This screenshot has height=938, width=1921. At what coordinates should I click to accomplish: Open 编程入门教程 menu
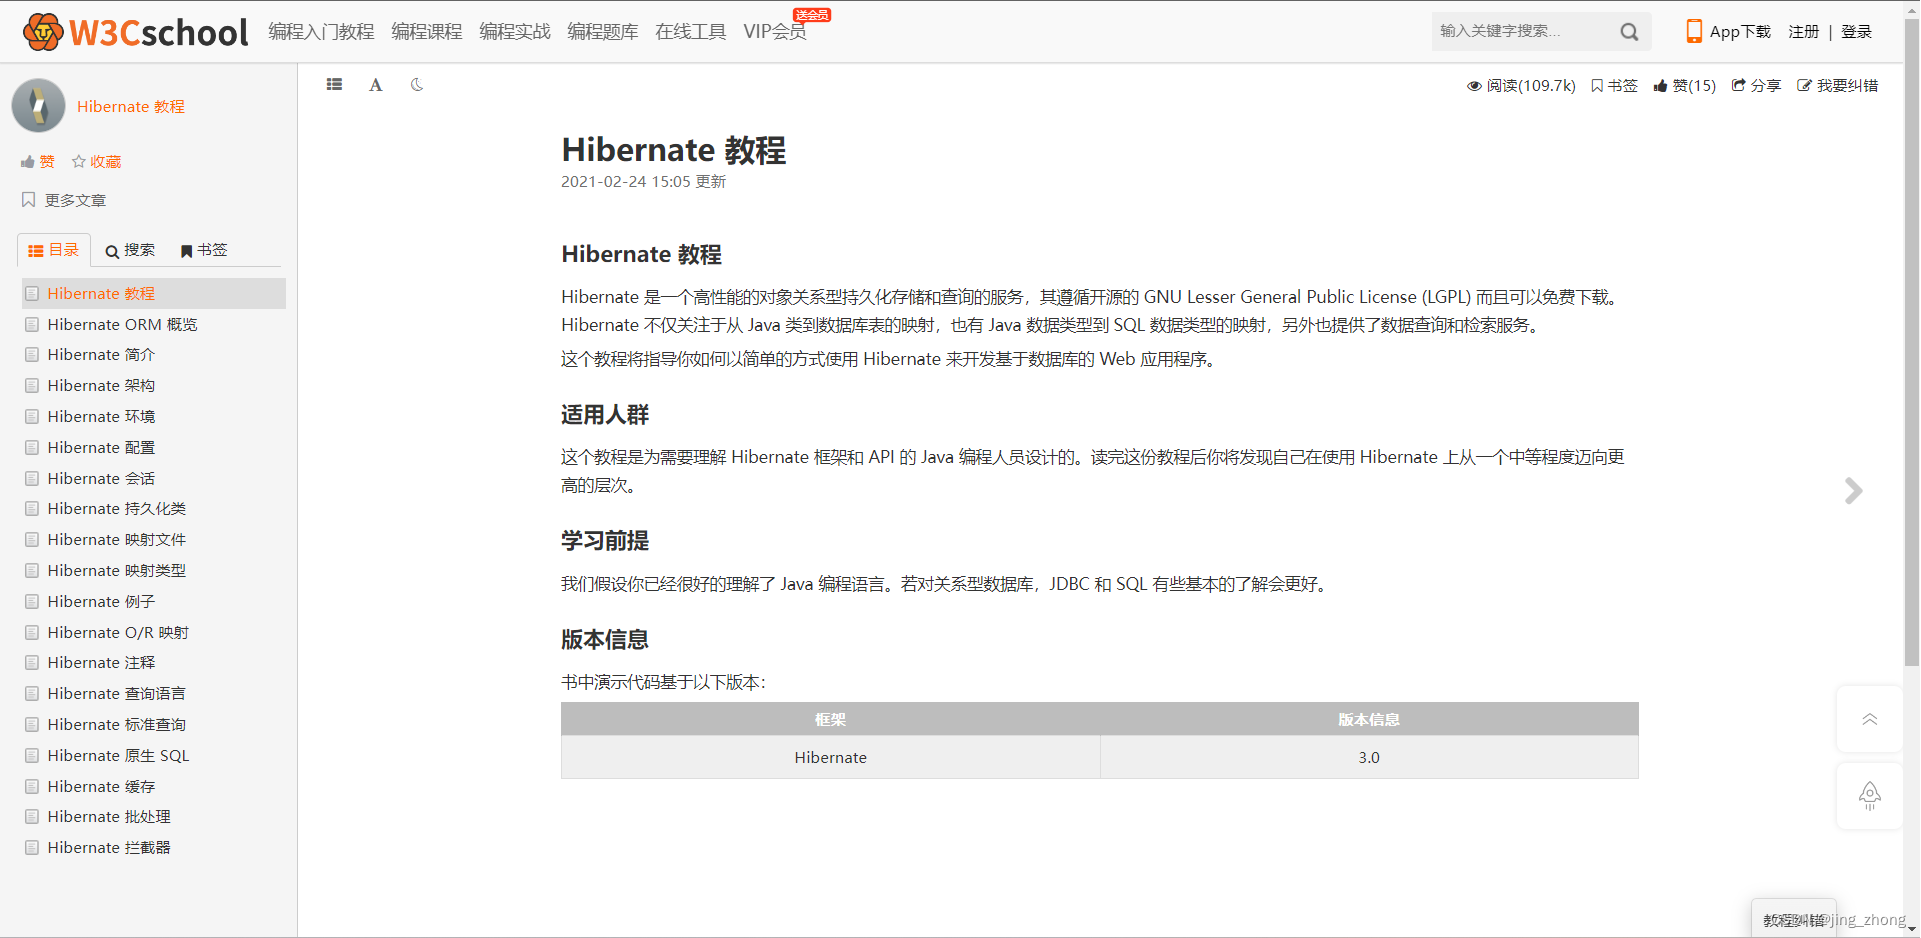pyautogui.click(x=321, y=32)
